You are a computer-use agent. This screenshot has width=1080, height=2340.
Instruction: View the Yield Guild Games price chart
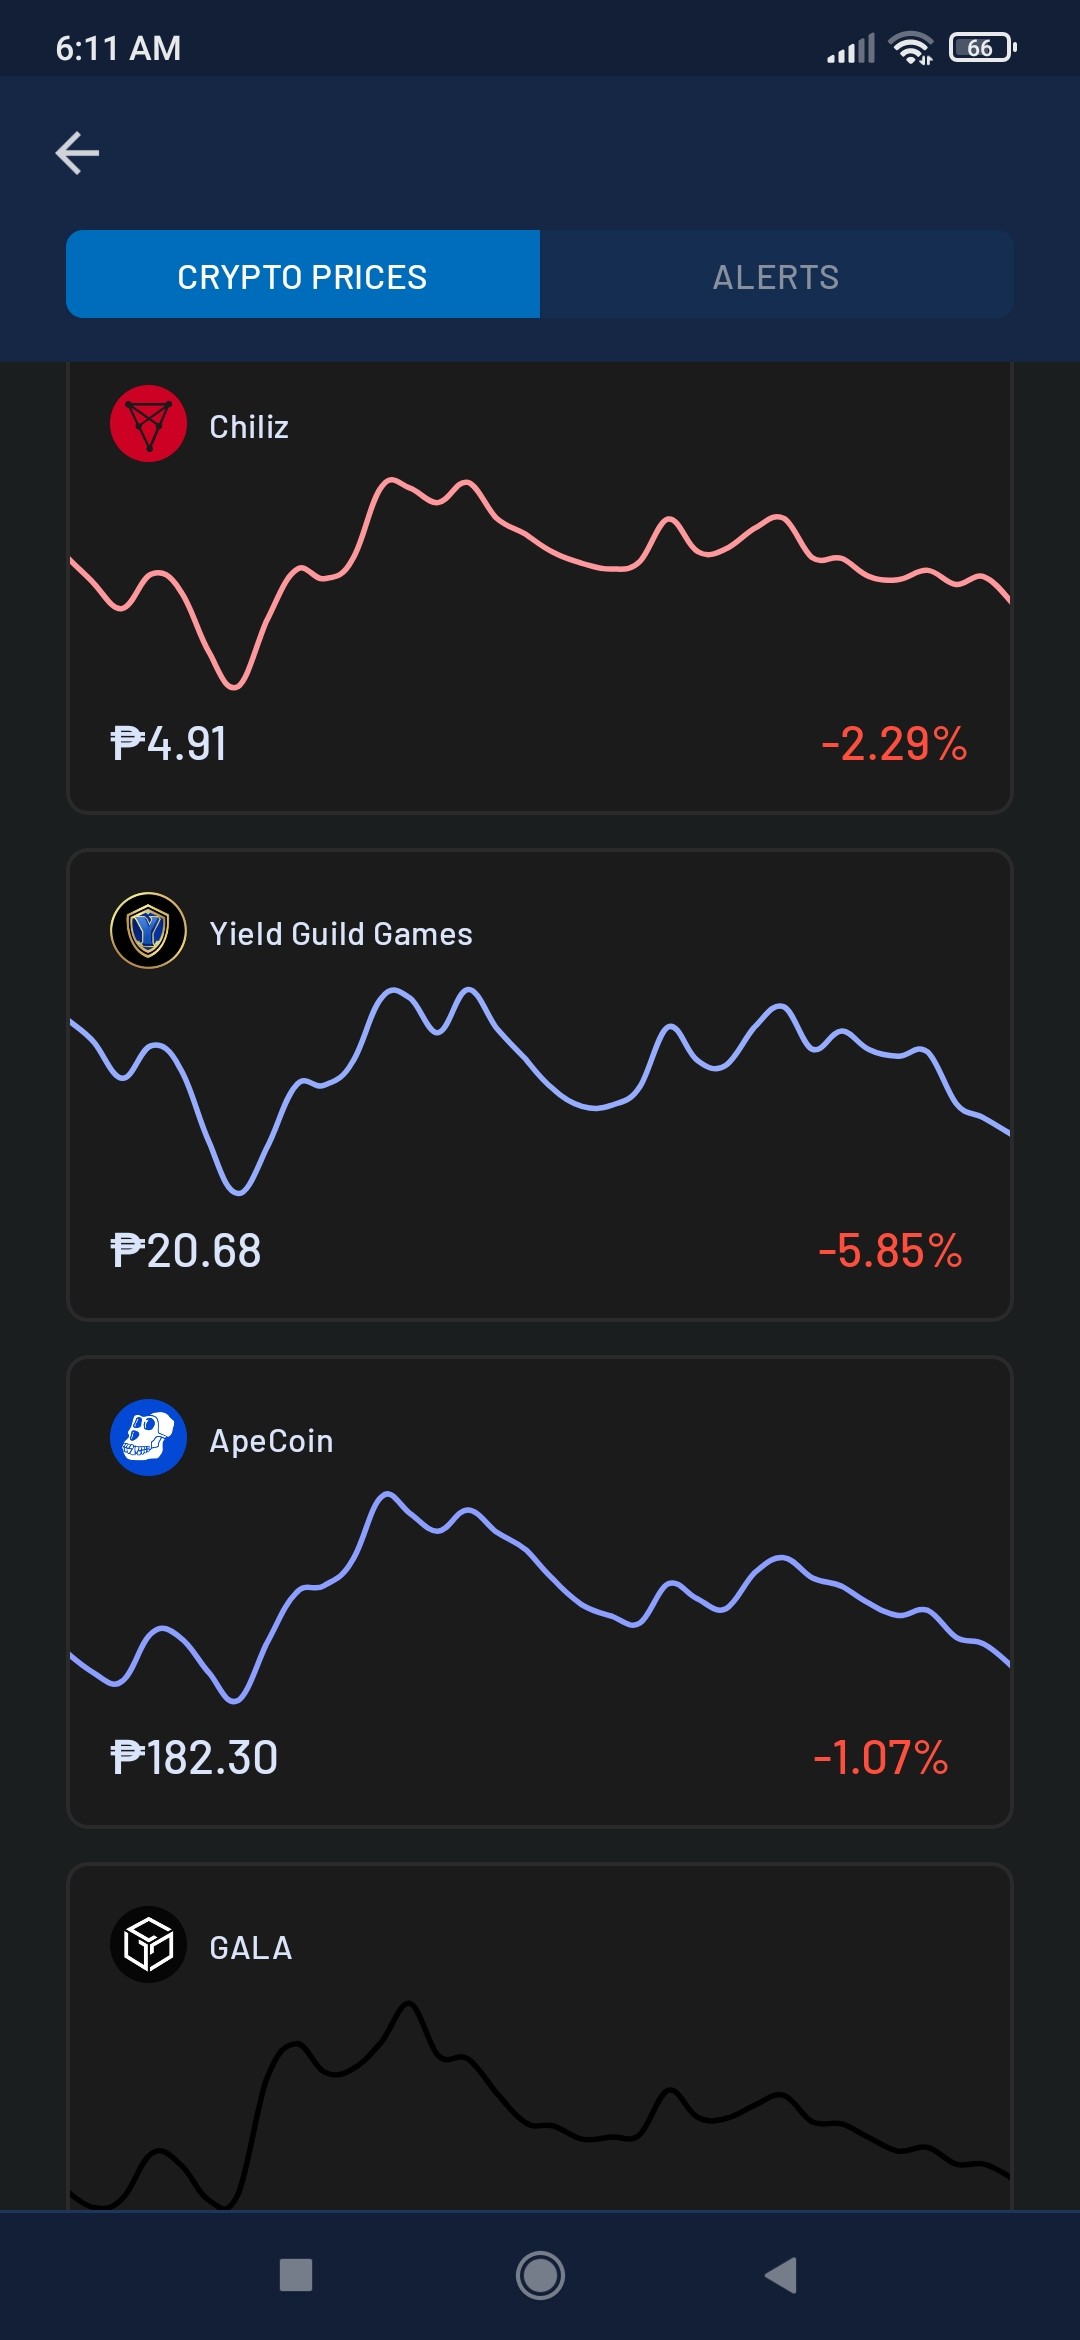pyautogui.click(x=540, y=1090)
